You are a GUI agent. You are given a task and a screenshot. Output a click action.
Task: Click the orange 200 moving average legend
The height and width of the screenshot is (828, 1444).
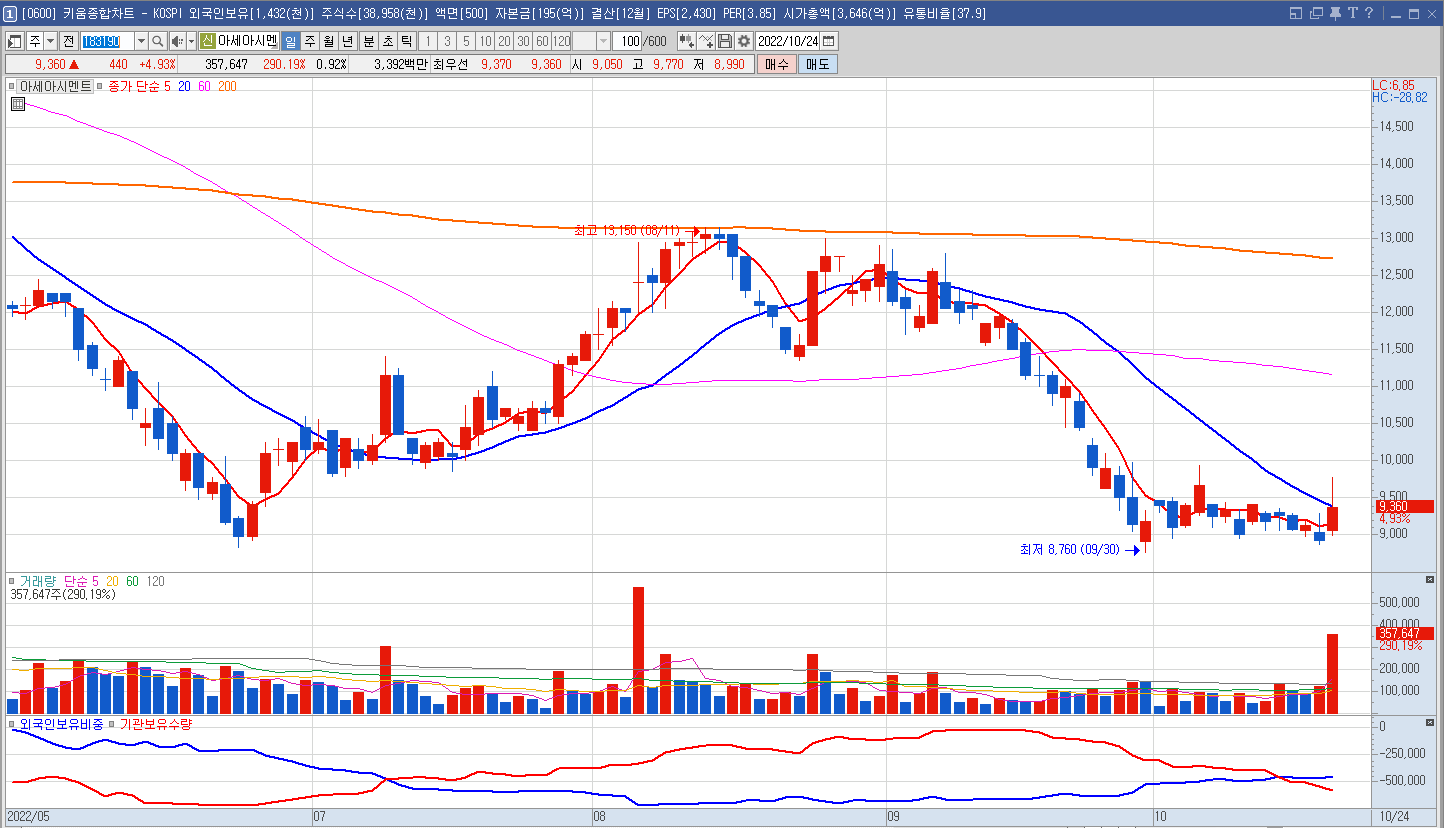tap(227, 87)
